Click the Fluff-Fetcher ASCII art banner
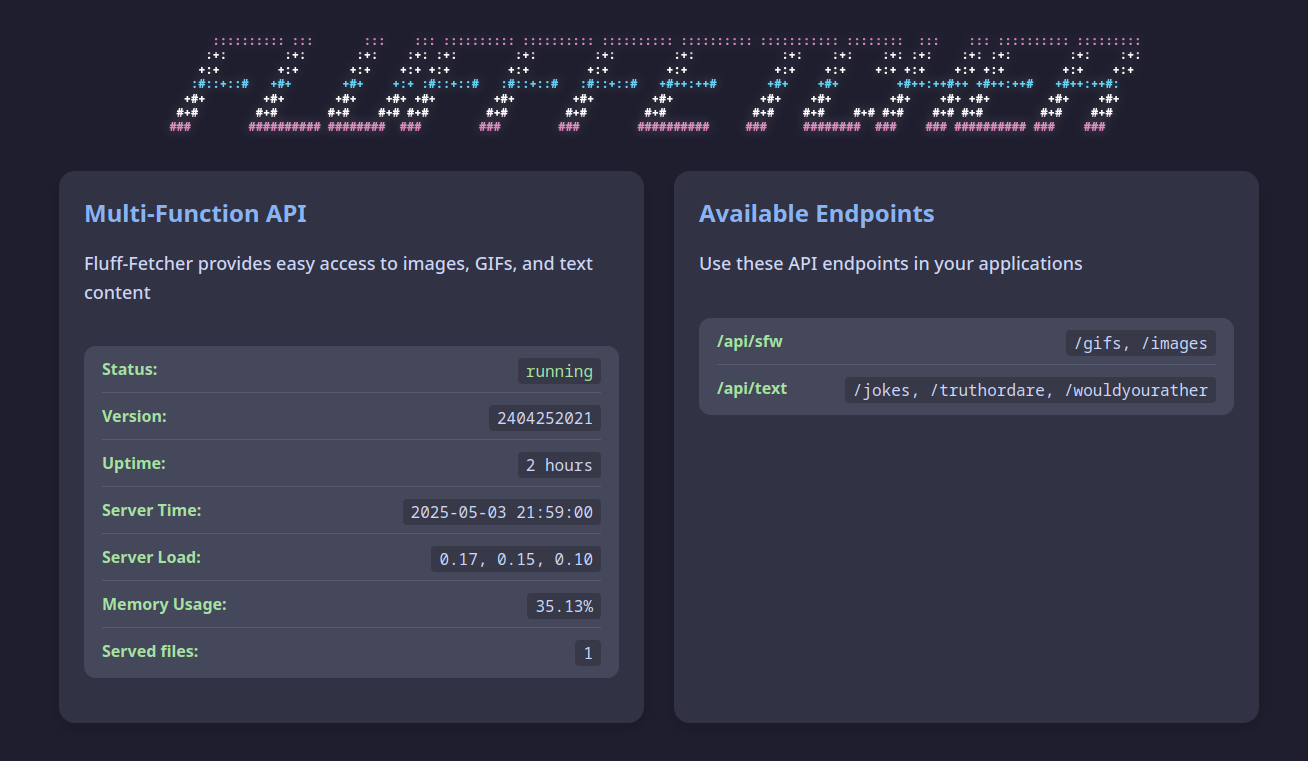This screenshot has height=761, width=1308. (654, 84)
